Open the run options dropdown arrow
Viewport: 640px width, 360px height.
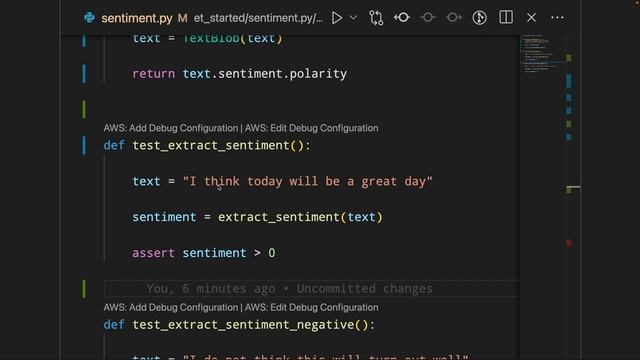[x=353, y=18]
